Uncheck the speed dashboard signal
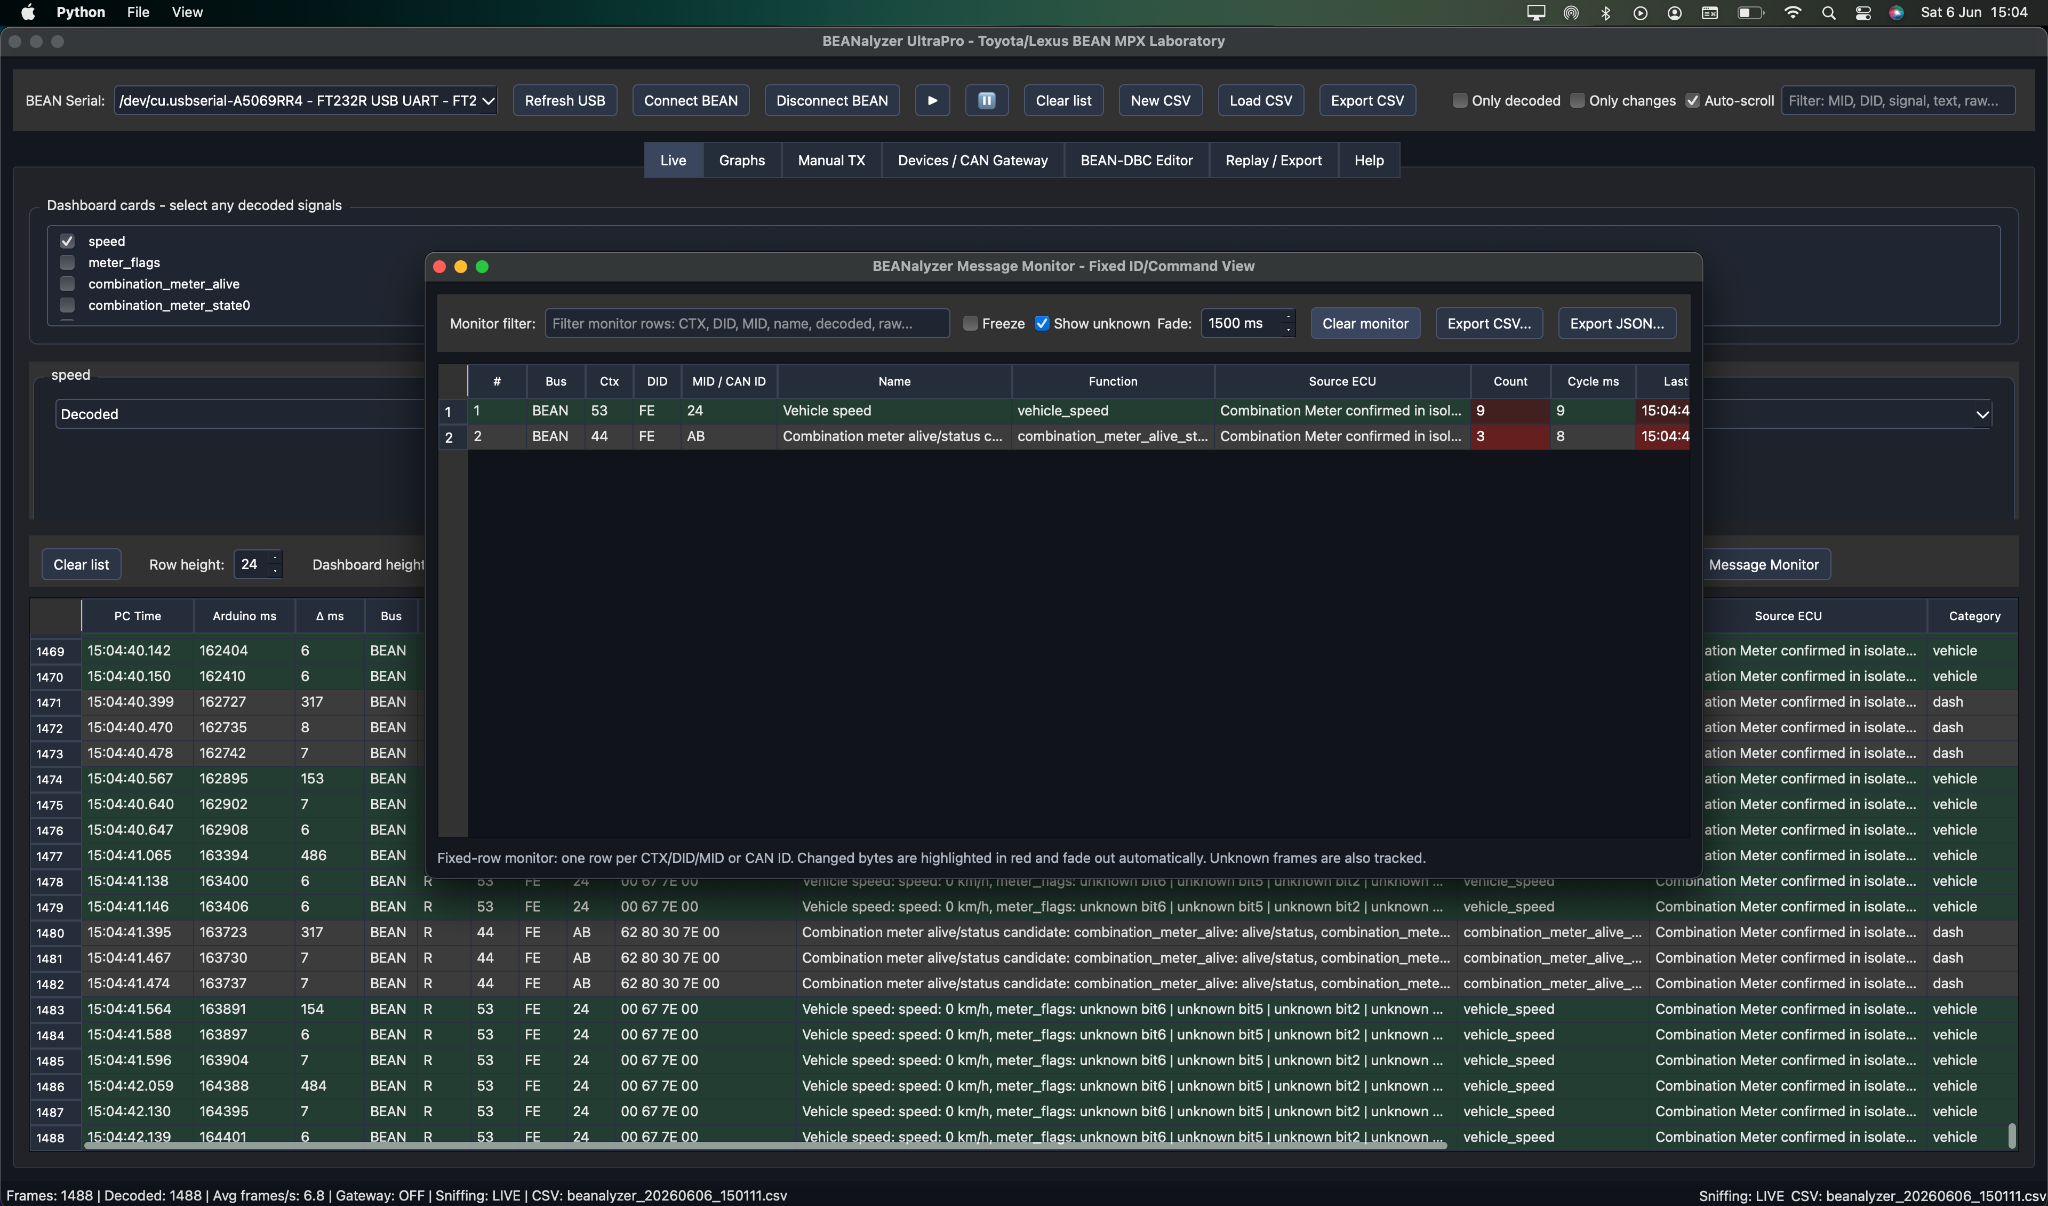This screenshot has width=2048, height=1206. click(67, 241)
